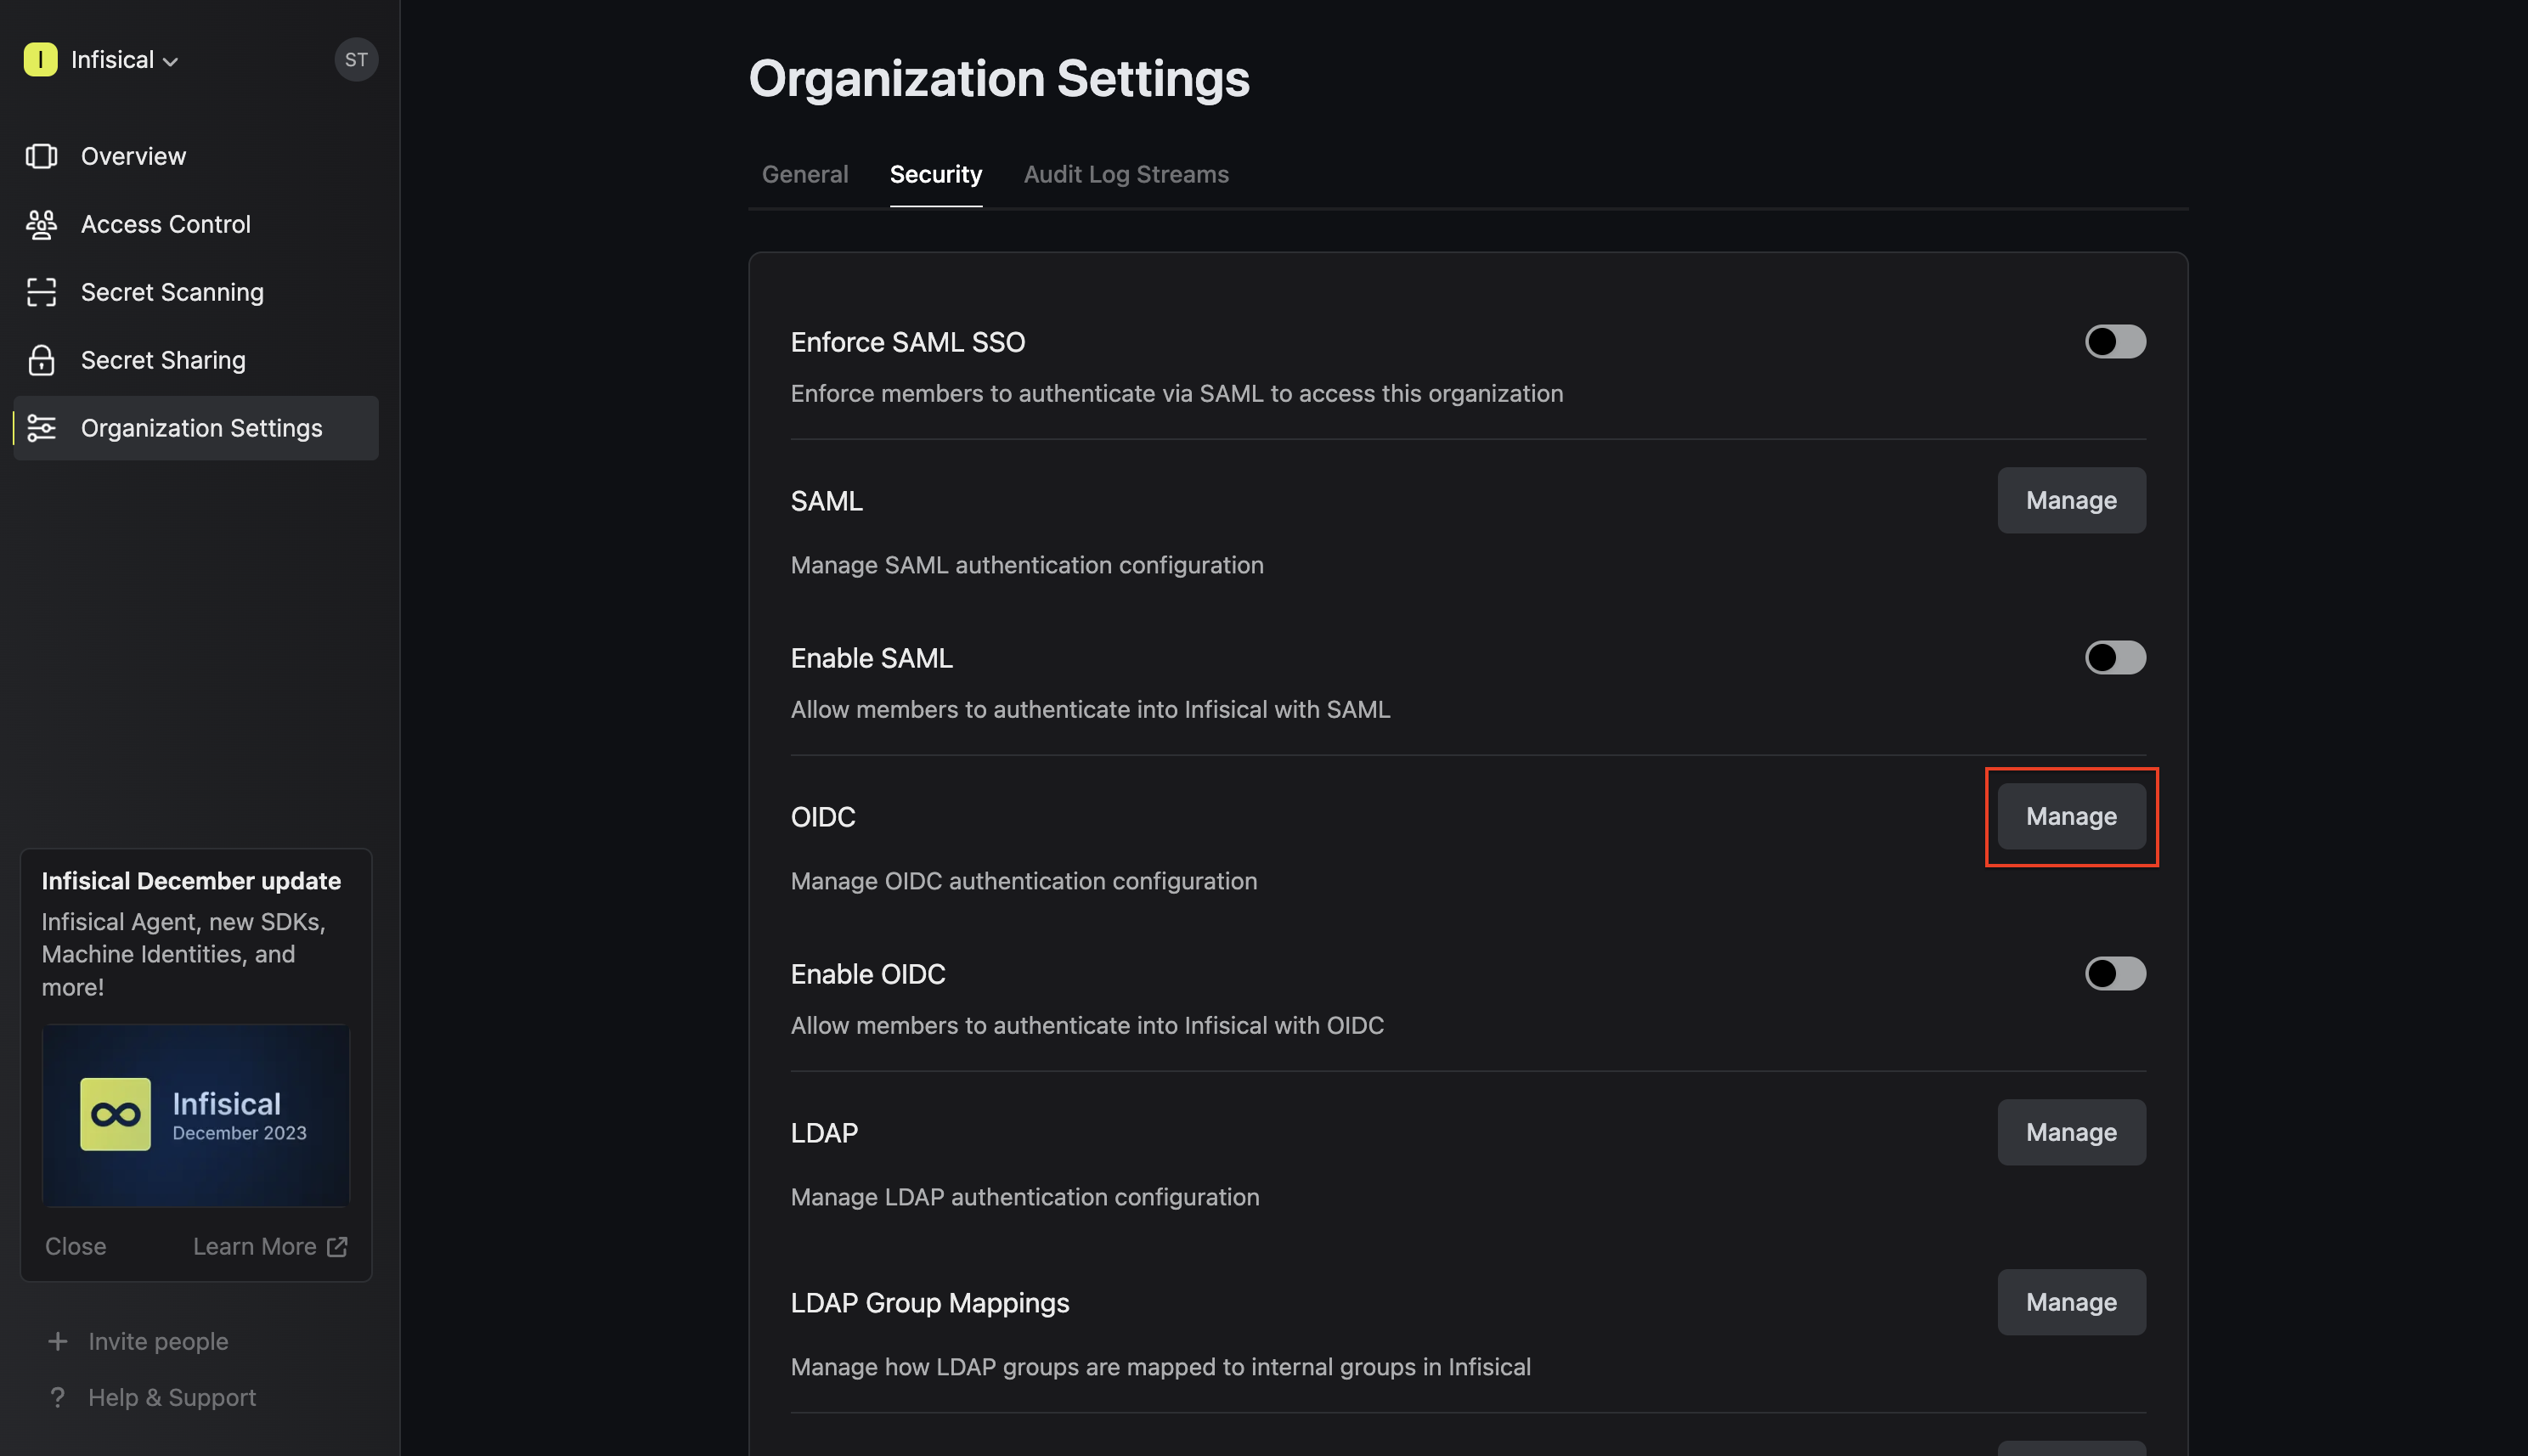Open Access Control in sidebar
This screenshot has height=1456, width=2528.
tap(196, 224)
